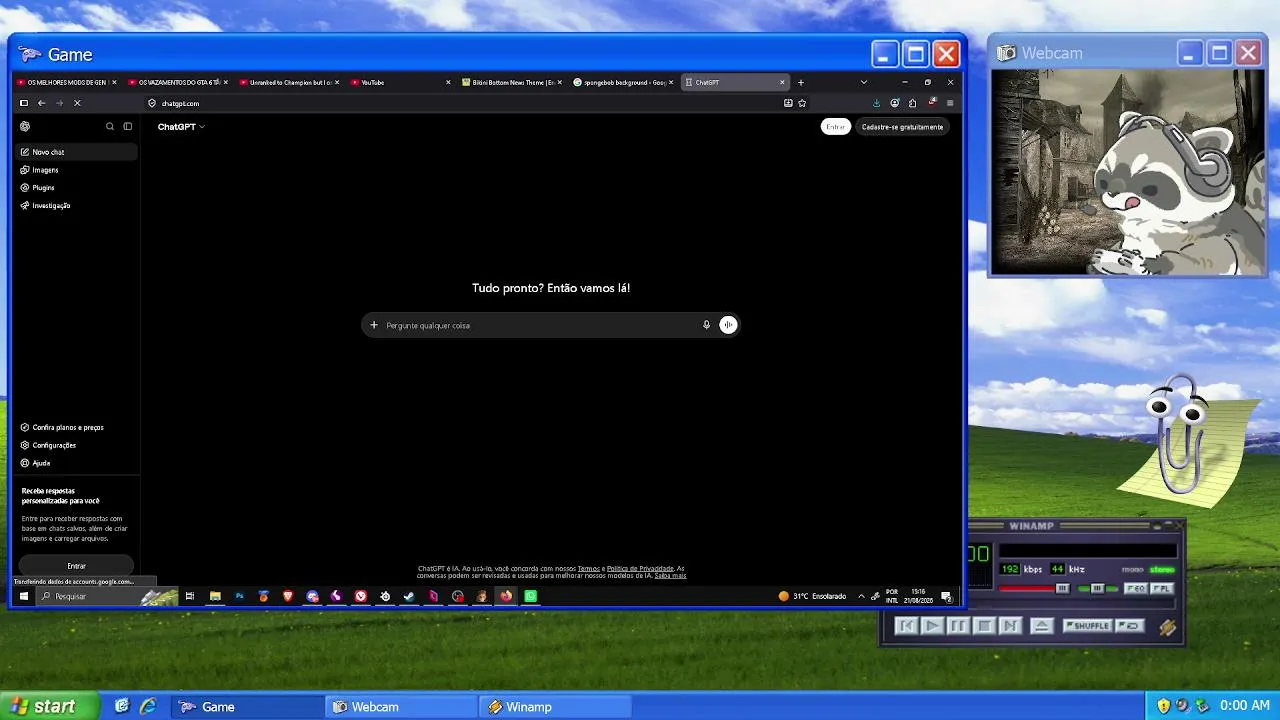Show hidden tray icons chevron

point(861,596)
